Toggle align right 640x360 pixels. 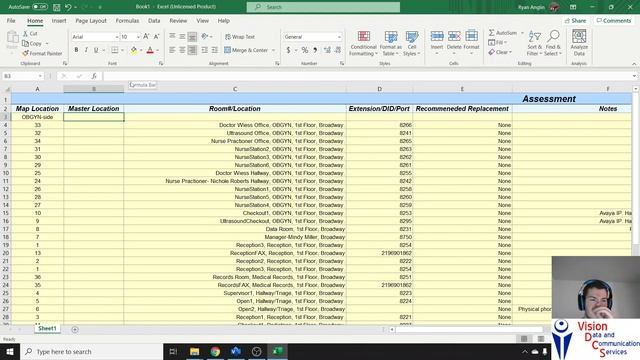tap(192, 50)
